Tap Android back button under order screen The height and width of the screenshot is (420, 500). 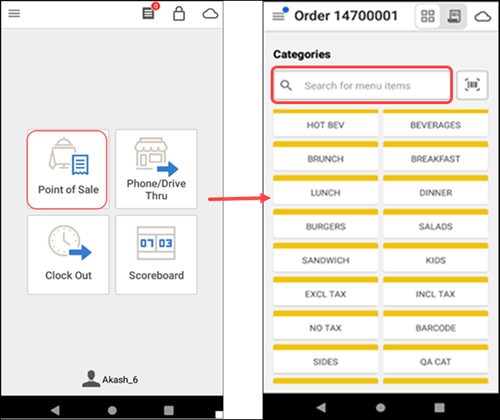coord(321,407)
